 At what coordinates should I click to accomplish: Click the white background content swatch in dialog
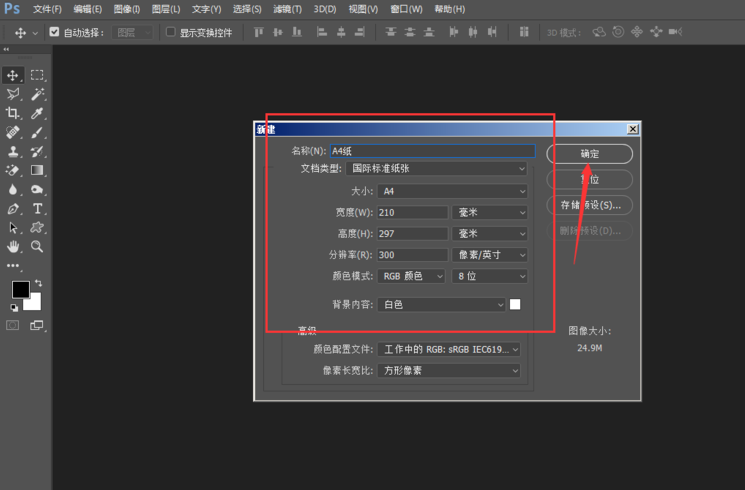515,304
